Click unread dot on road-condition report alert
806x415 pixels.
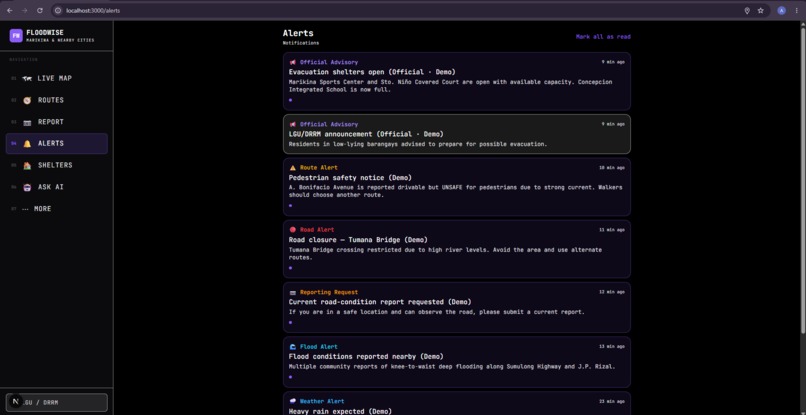[290, 322]
